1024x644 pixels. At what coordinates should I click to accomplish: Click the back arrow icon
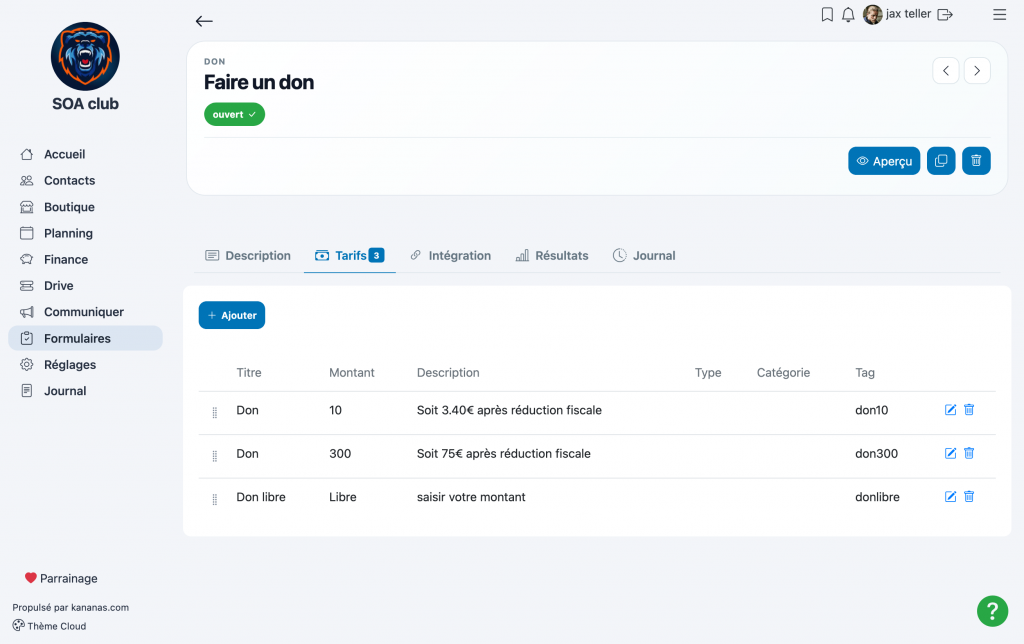(x=204, y=21)
